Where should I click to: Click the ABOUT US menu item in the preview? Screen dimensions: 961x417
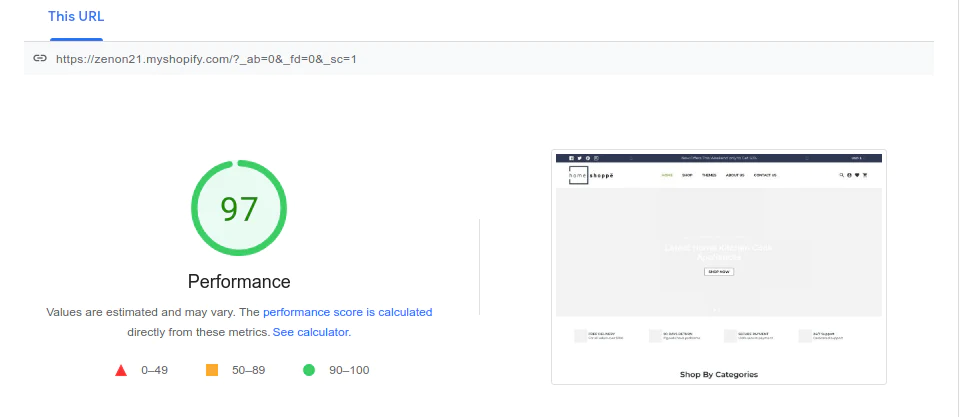point(735,175)
